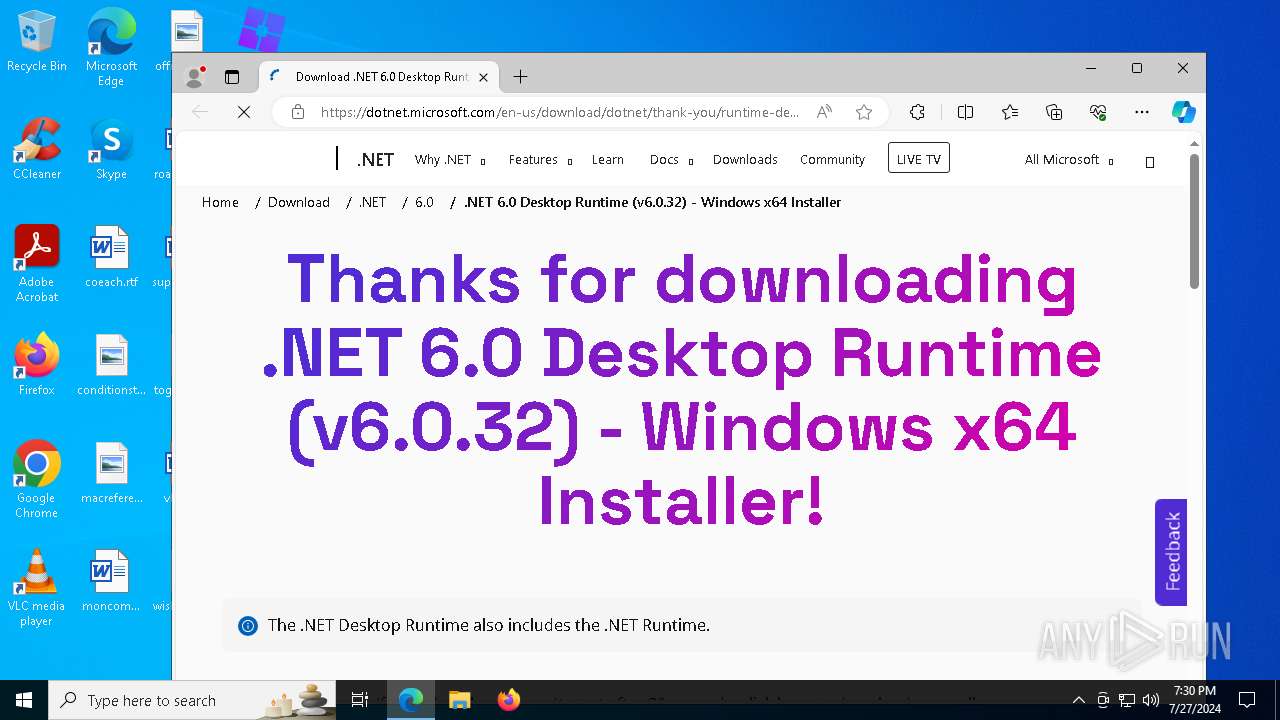The height and width of the screenshot is (720, 1280).
Task: Open the volume speaker tray icon
Action: pos(1151,700)
